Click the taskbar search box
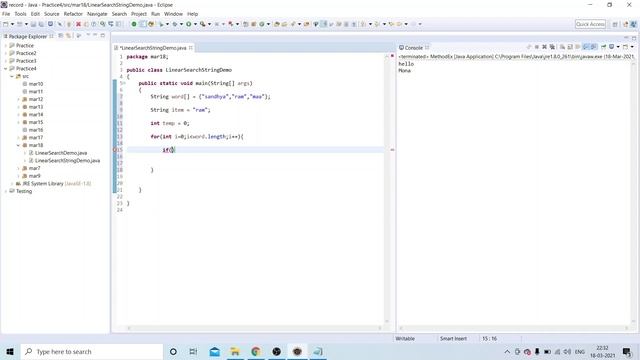The width and height of the screenshot is (640, 360). click(92, 351)
